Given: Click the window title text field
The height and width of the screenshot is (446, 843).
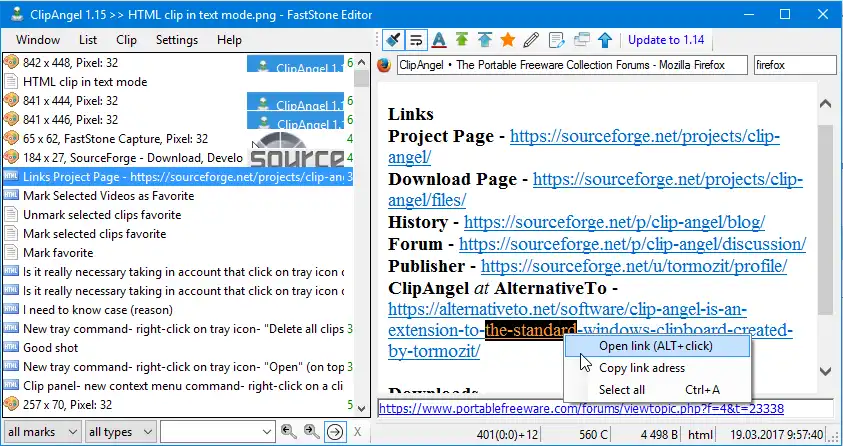Looking at the screenshot, I should (572, 65).
